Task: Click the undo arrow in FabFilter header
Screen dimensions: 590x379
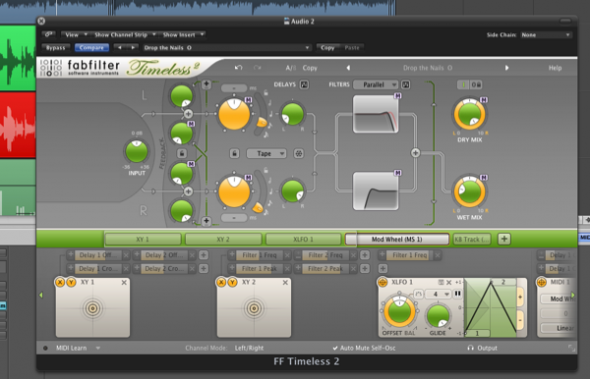Action: [238, 68]
